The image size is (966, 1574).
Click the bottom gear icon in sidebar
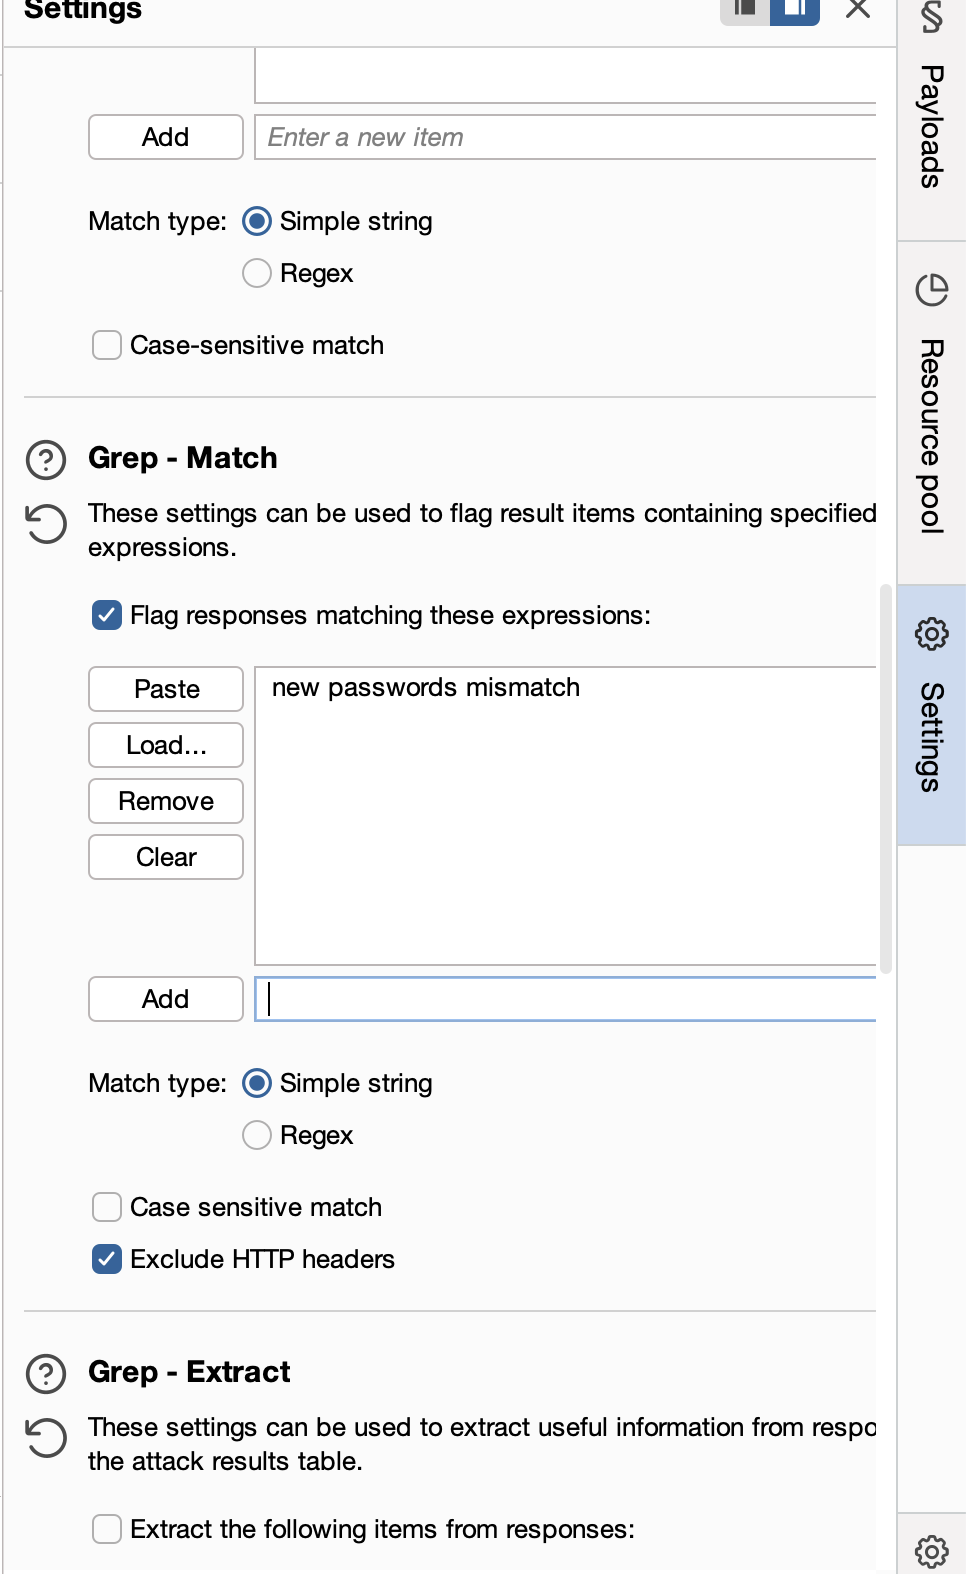tap(931, 1551)
